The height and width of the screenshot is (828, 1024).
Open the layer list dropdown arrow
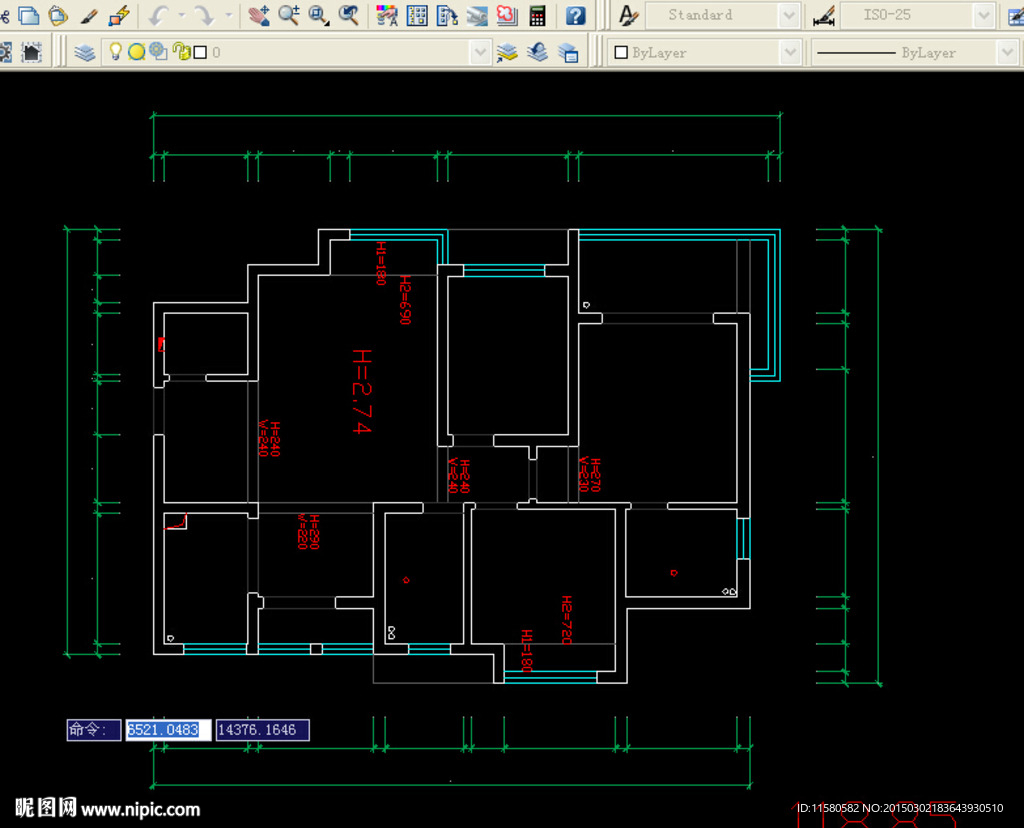(x=480, y=52)
